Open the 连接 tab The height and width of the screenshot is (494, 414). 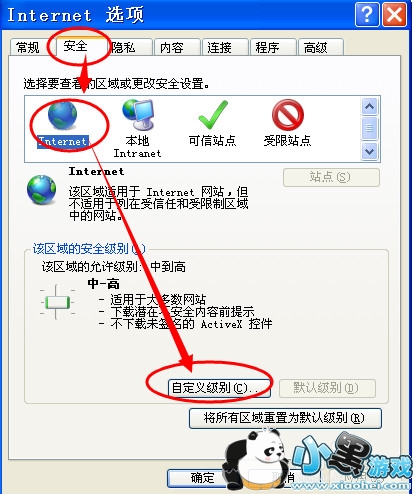point(220,47)
